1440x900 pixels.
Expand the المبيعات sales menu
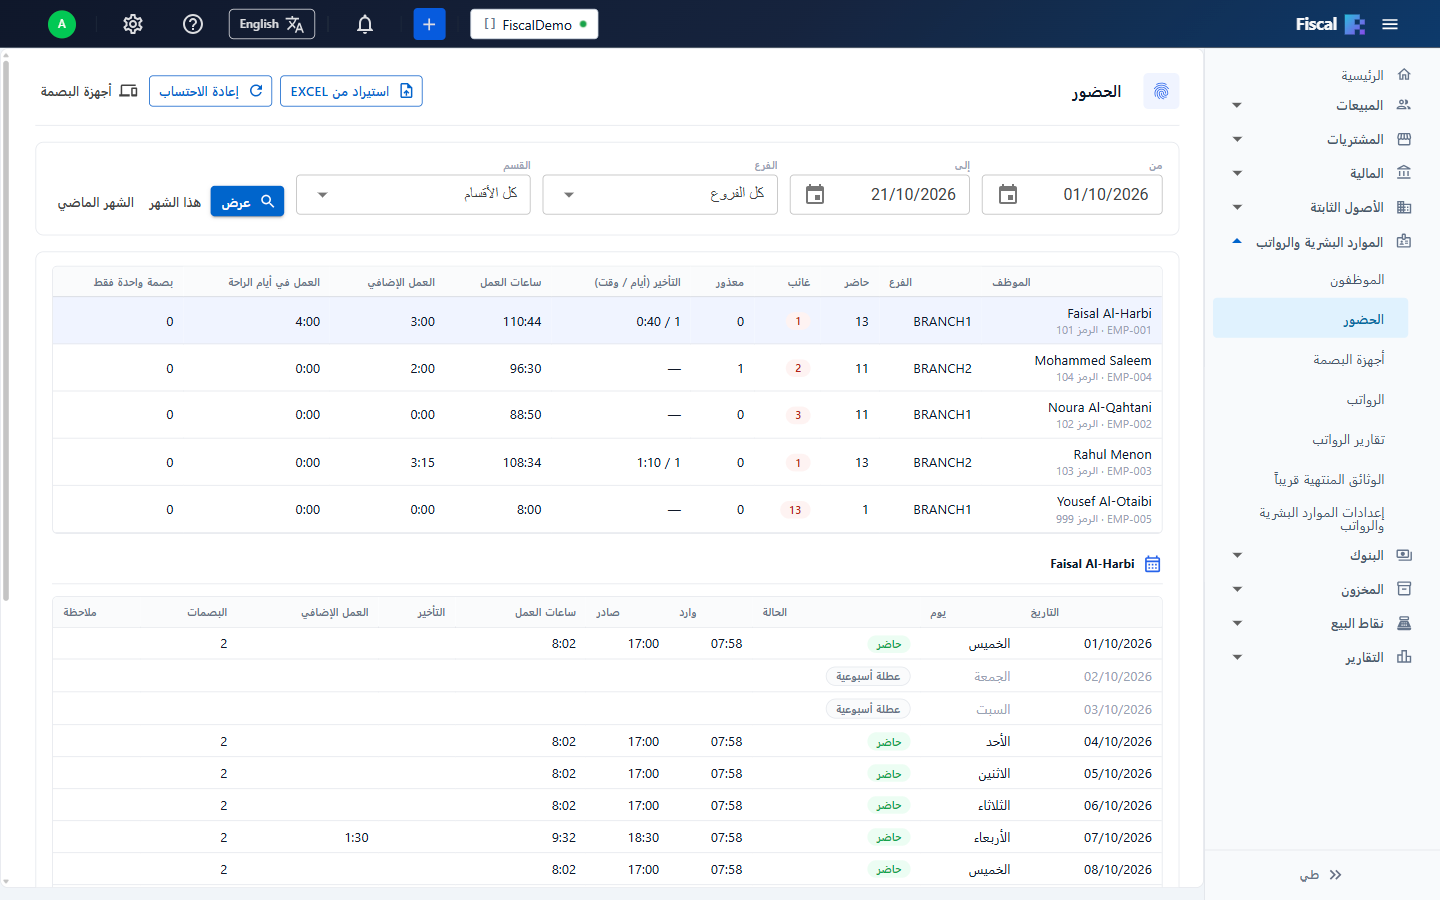(x=1320, y=105)
